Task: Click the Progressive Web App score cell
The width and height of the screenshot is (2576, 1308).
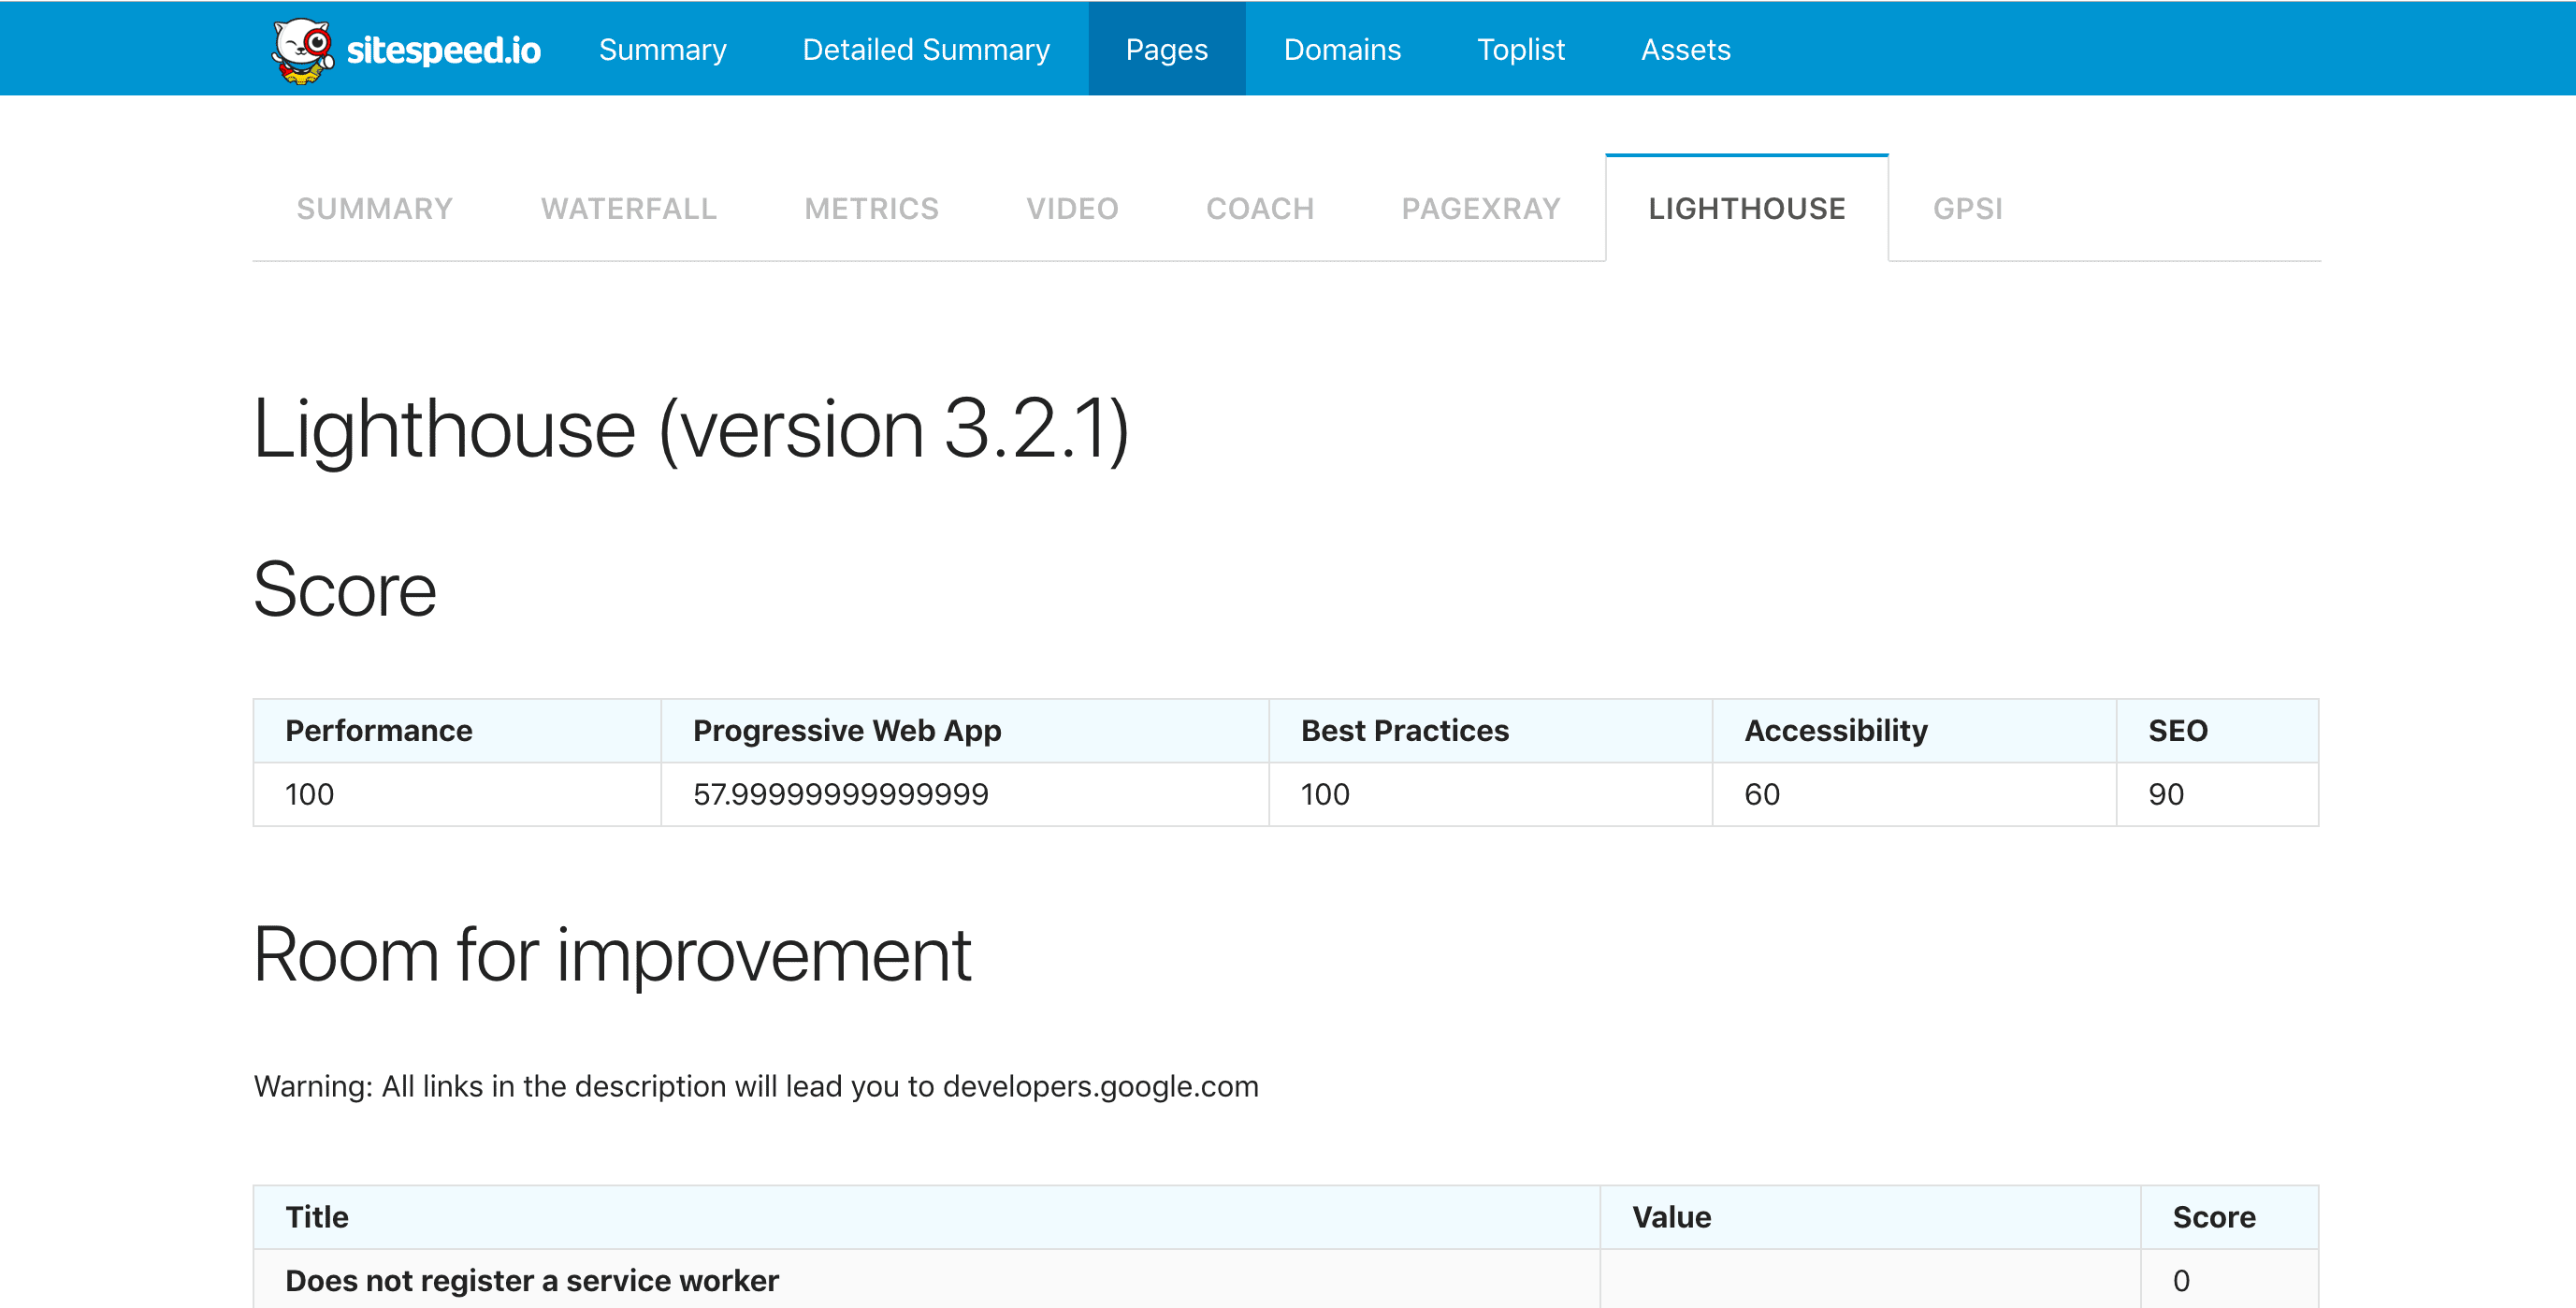Action: 840,795
